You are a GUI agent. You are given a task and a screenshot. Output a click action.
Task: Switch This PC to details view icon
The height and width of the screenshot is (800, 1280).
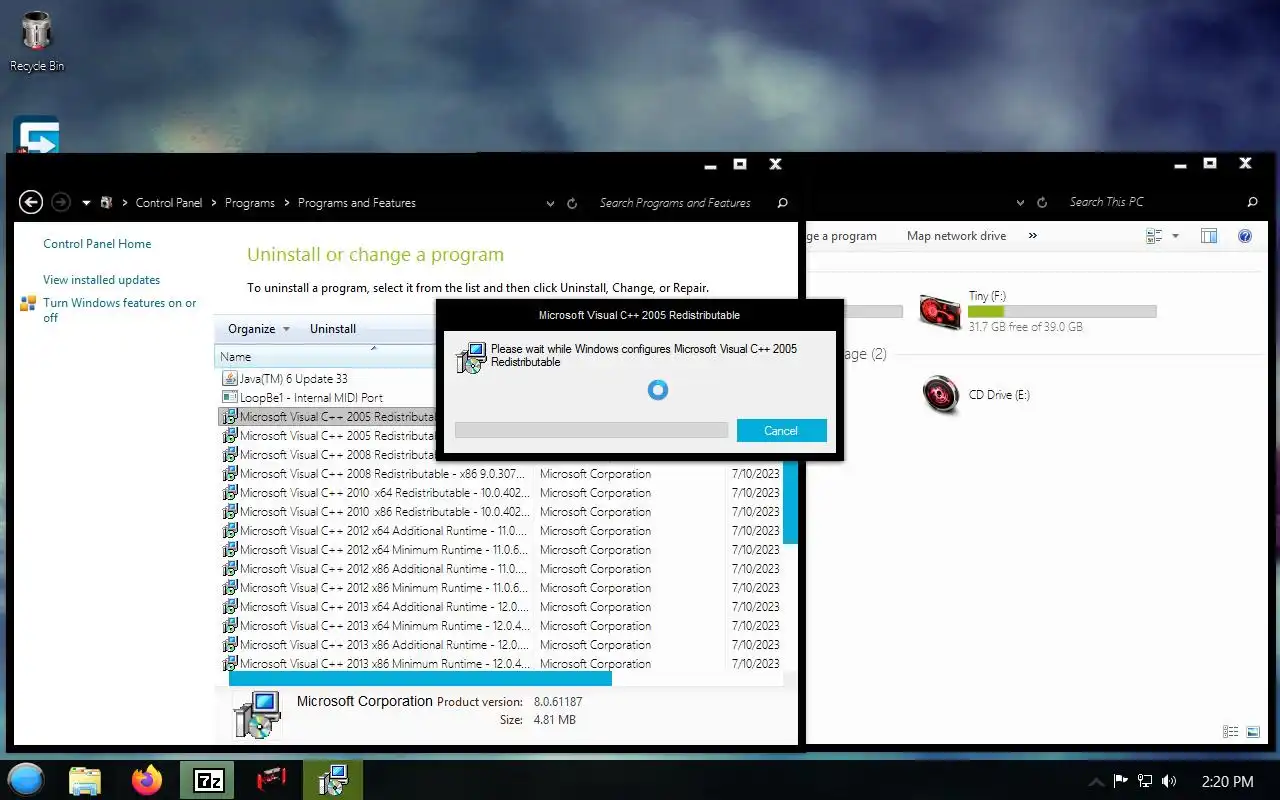point(1231,732)
